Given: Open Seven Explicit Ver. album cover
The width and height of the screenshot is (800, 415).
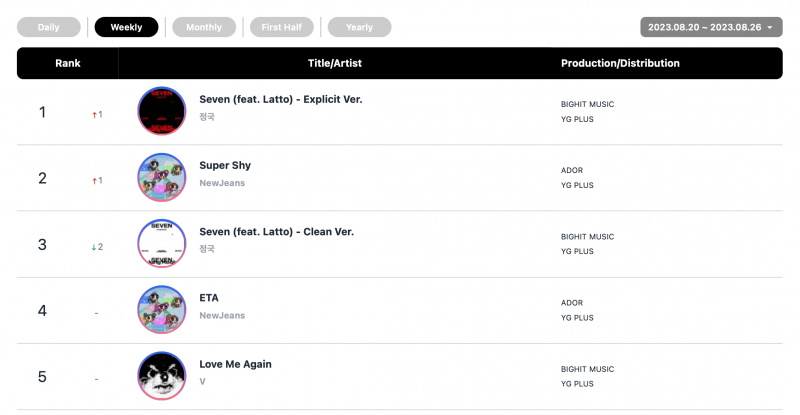Looking at the screenshot, I should [162, 111].
